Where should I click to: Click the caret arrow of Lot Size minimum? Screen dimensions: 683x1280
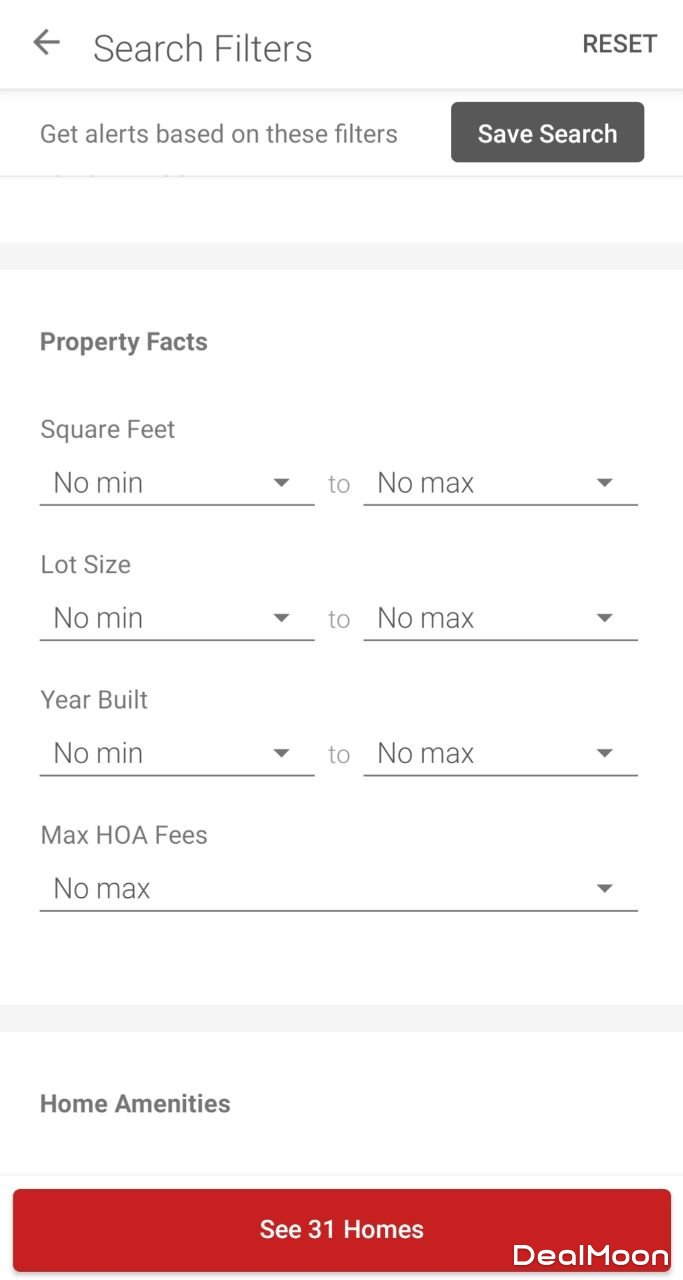(x=281, y=618)
